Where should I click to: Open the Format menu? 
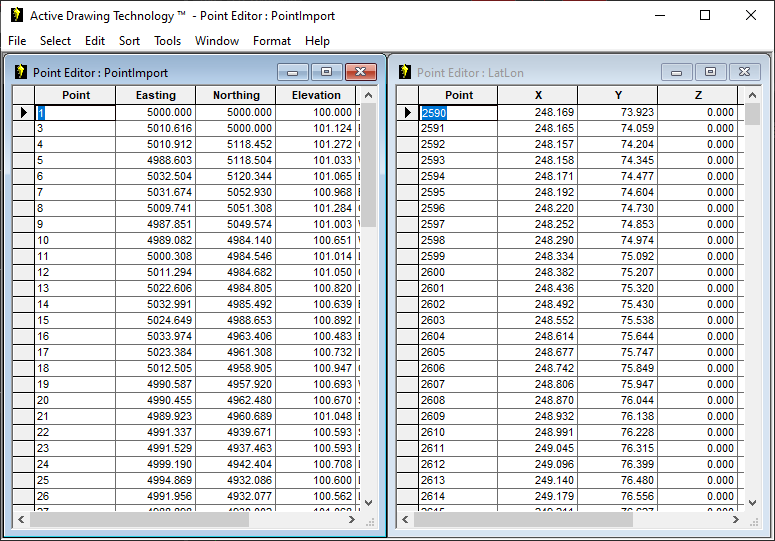coord(271,41)
